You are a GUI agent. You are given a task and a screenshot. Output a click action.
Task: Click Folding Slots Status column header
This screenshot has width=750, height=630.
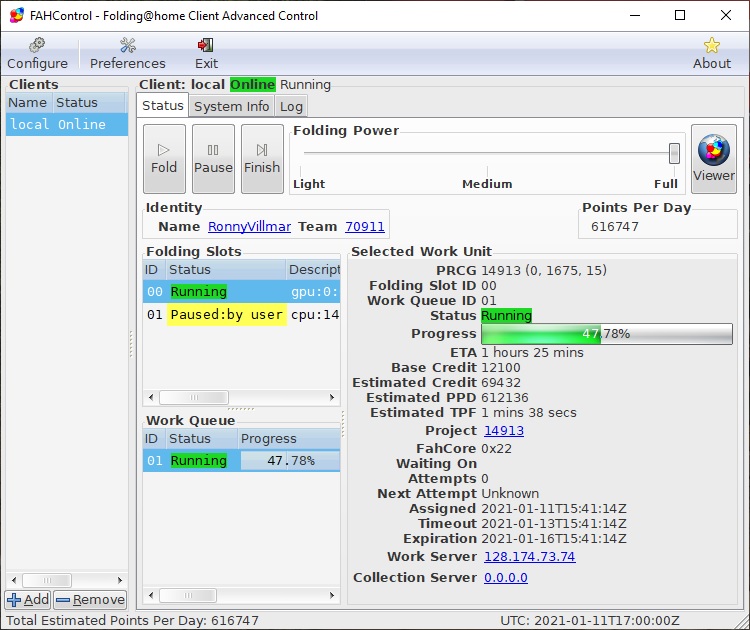coord(225,269)
